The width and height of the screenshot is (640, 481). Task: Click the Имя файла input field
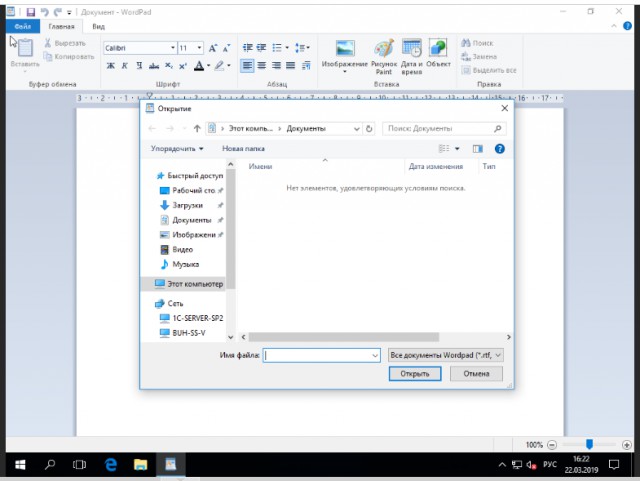[322, 356]
